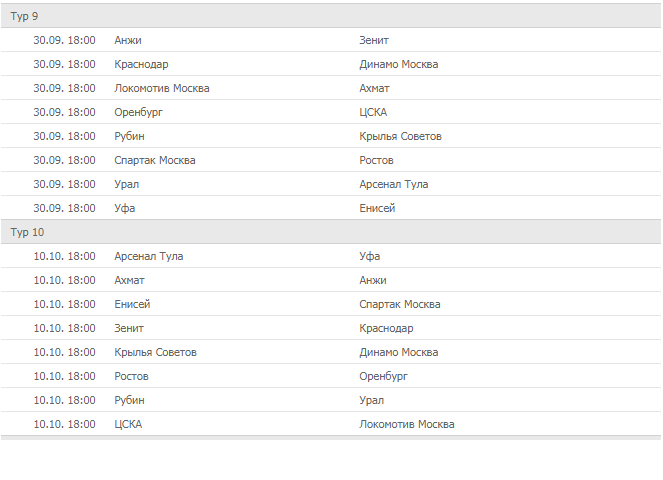663x480 pixels.
Task: Click team name Краснодар in Тур 9
Action: [x=142, y=64]
